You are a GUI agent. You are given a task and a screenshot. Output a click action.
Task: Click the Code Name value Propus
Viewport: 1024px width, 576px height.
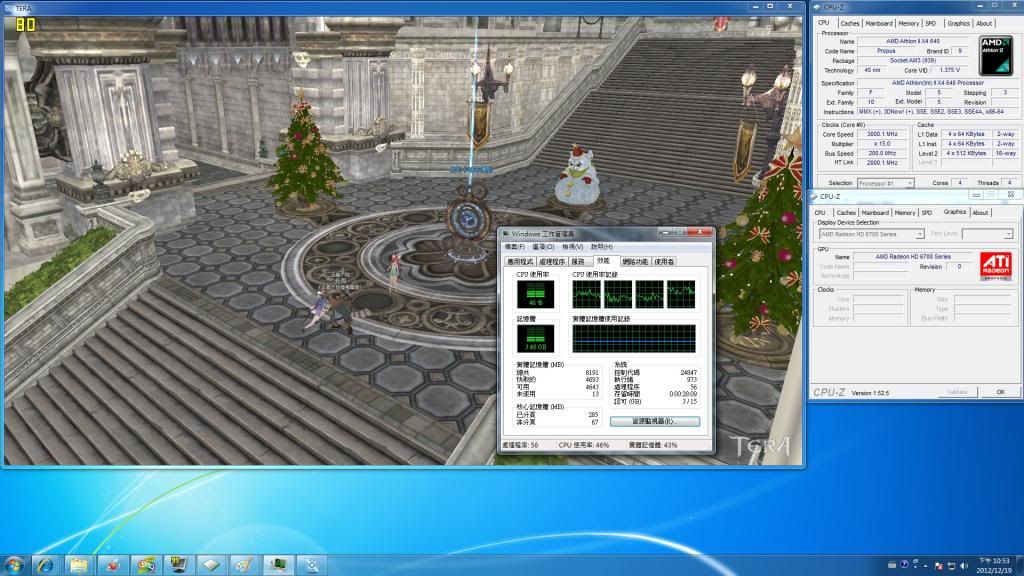pos(886,51)
